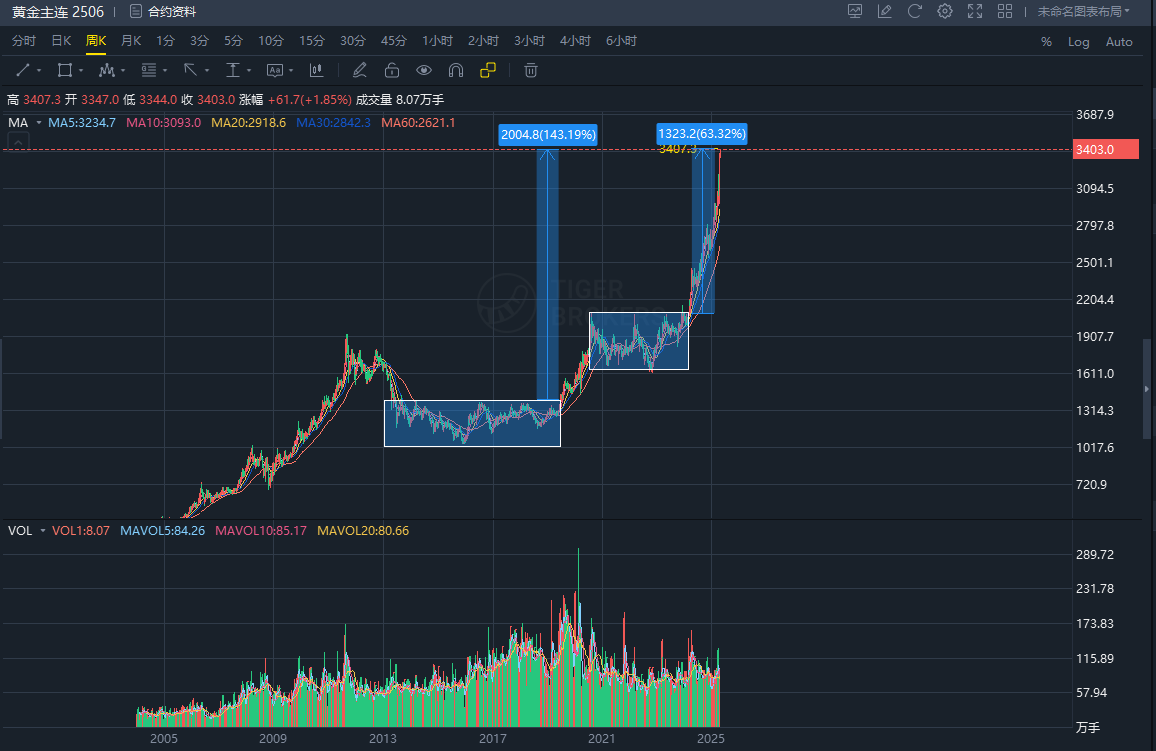Click the MA60:2621.1 indicator value
Screen dimensions: 1156x751
pos(418,123)
